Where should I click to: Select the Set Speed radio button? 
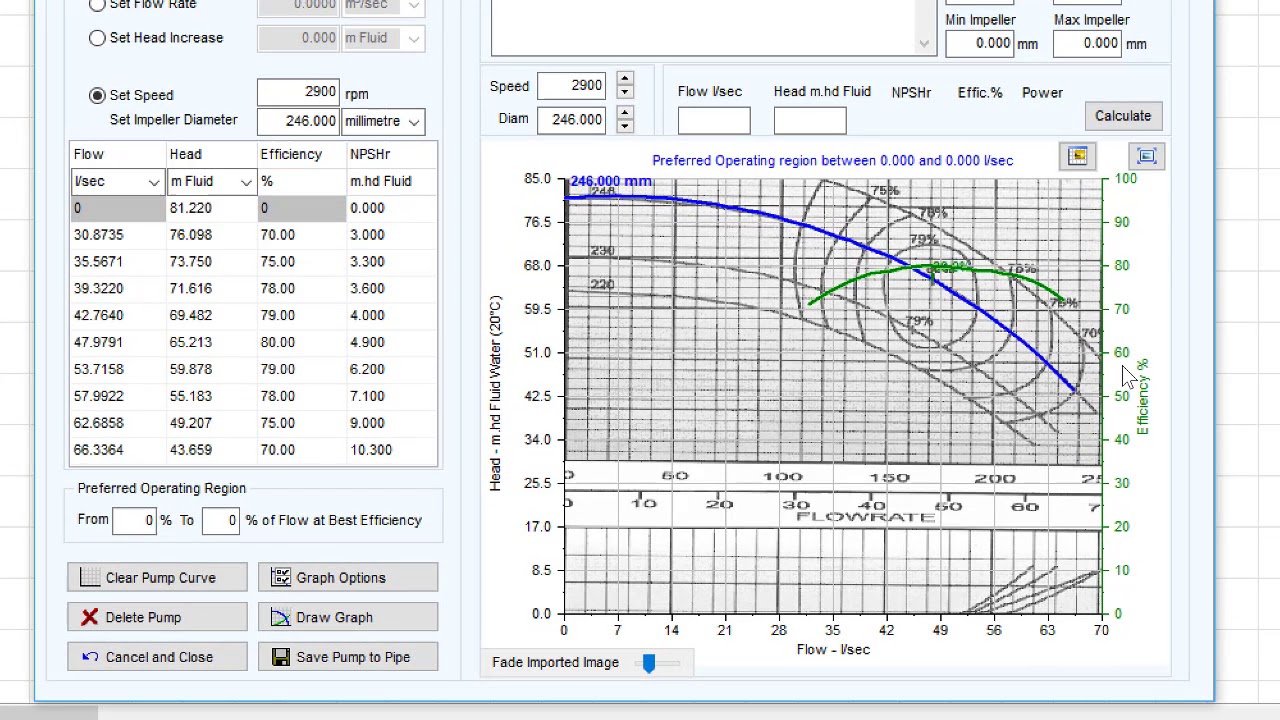coord(97,95)
